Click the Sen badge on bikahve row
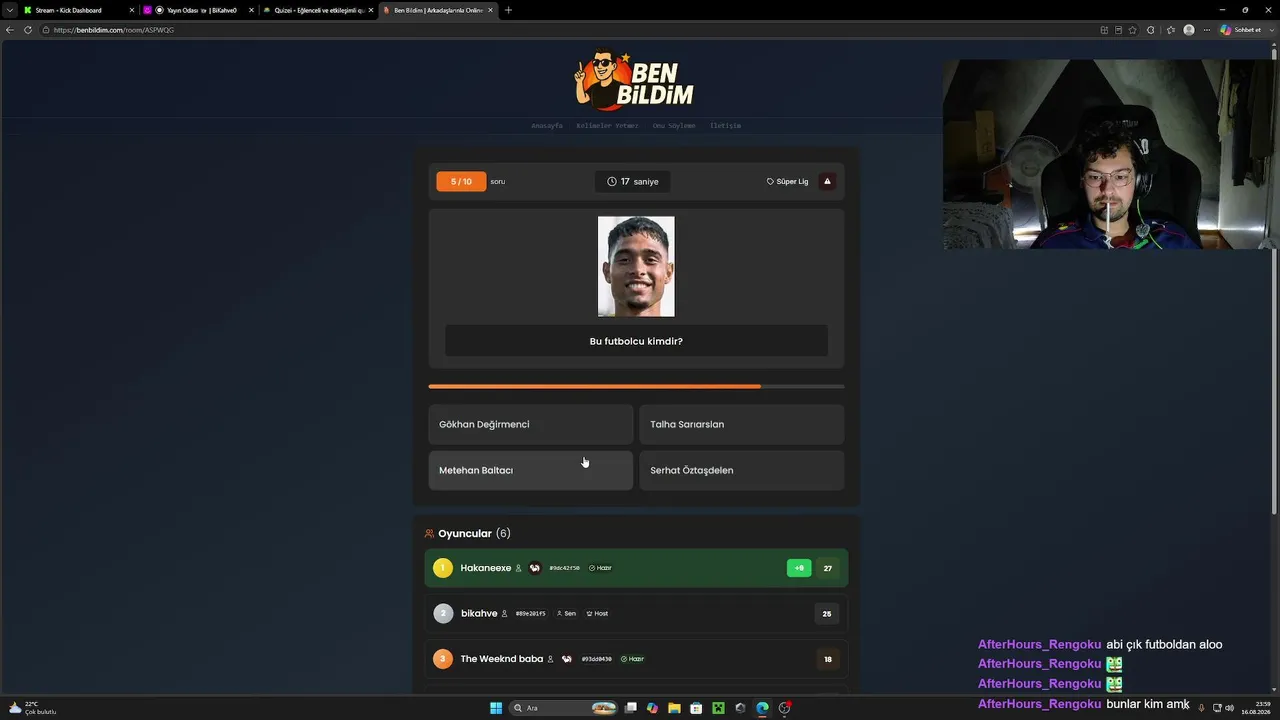 tap(566, 613)
